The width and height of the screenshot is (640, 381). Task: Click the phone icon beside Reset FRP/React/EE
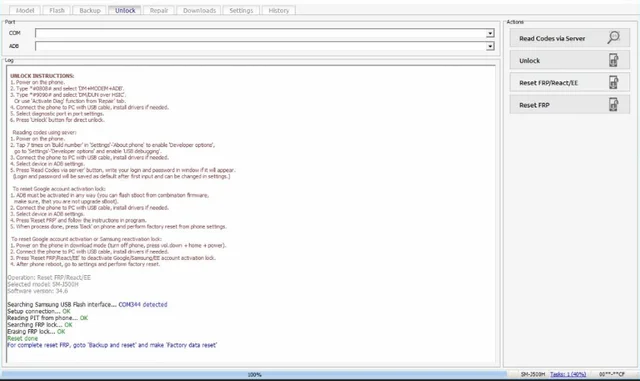coord(613,82)
